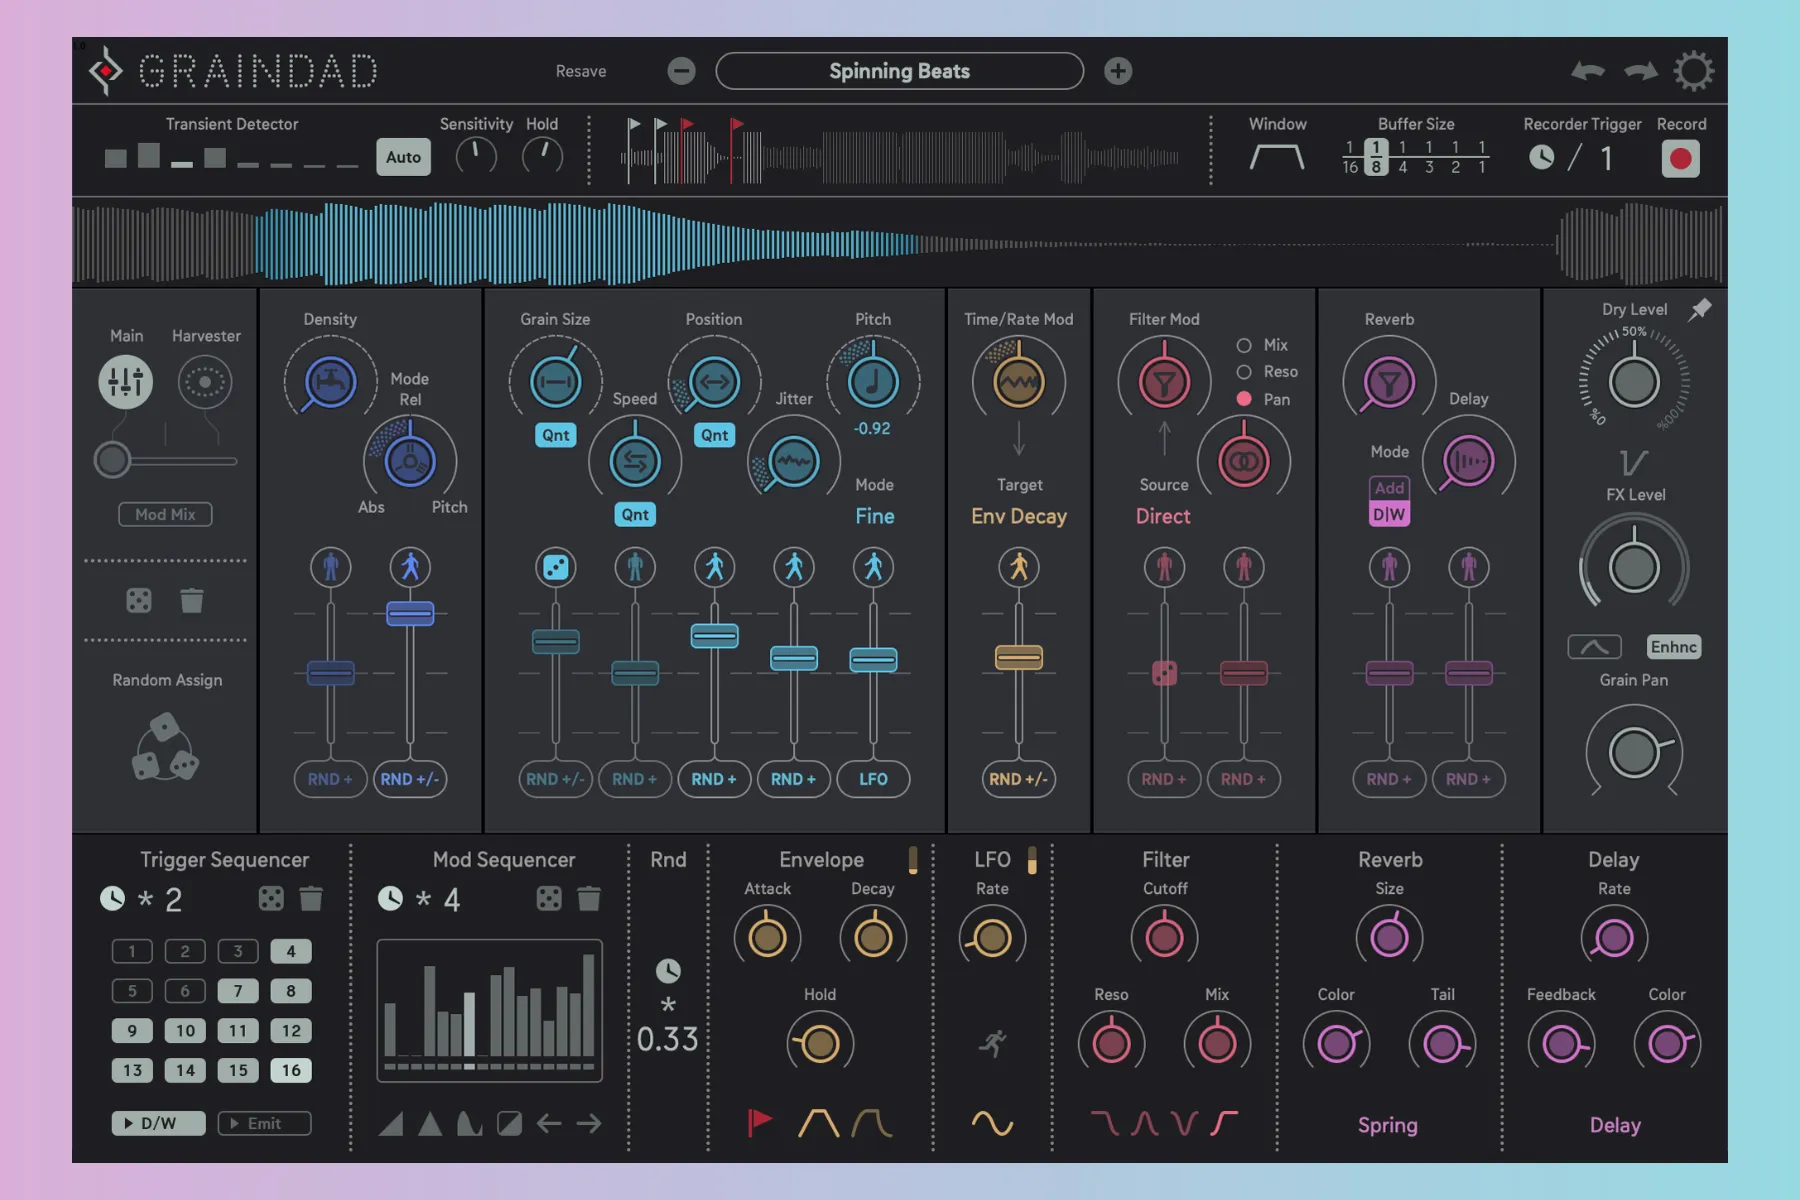Screen dimensions: 1800x1200
Task: Select the Reso radio button
Action: tap(1244, 372)
